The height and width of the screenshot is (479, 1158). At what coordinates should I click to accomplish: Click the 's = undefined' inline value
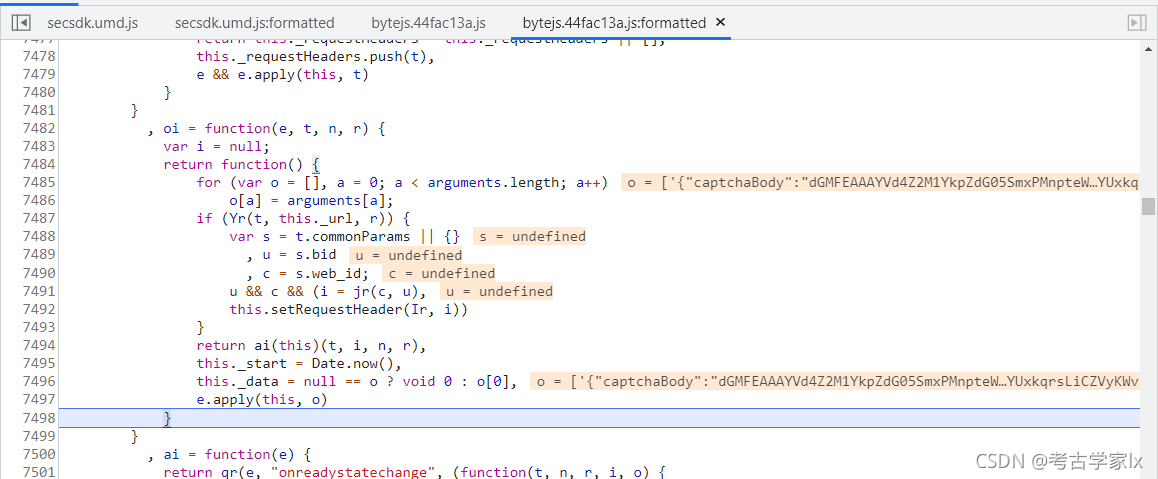pyautogui.click(x=530, y=237)
